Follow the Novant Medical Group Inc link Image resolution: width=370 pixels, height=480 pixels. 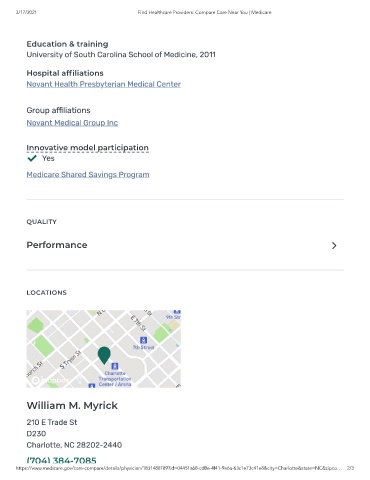click(72, 123)
